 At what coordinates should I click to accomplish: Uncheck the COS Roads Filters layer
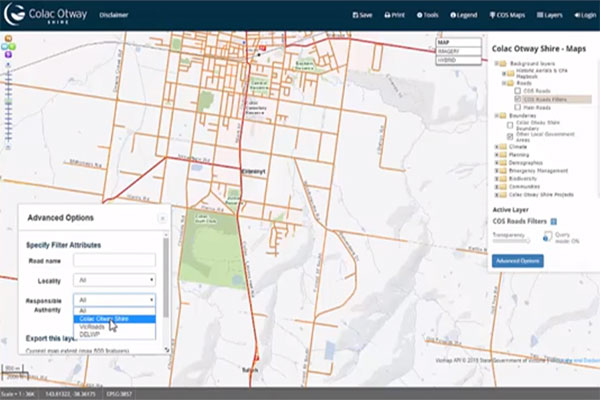point(518,100)
